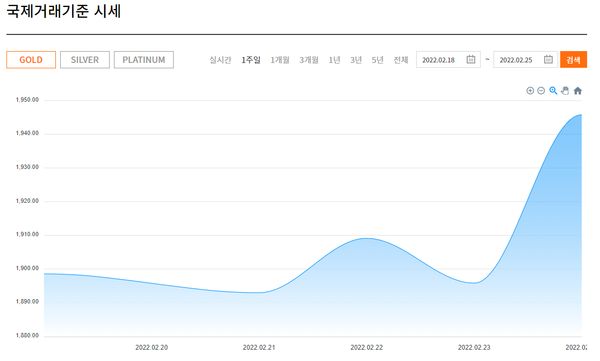
Task: Choose the 실시간 realtime range
Action: pos(220,60)
